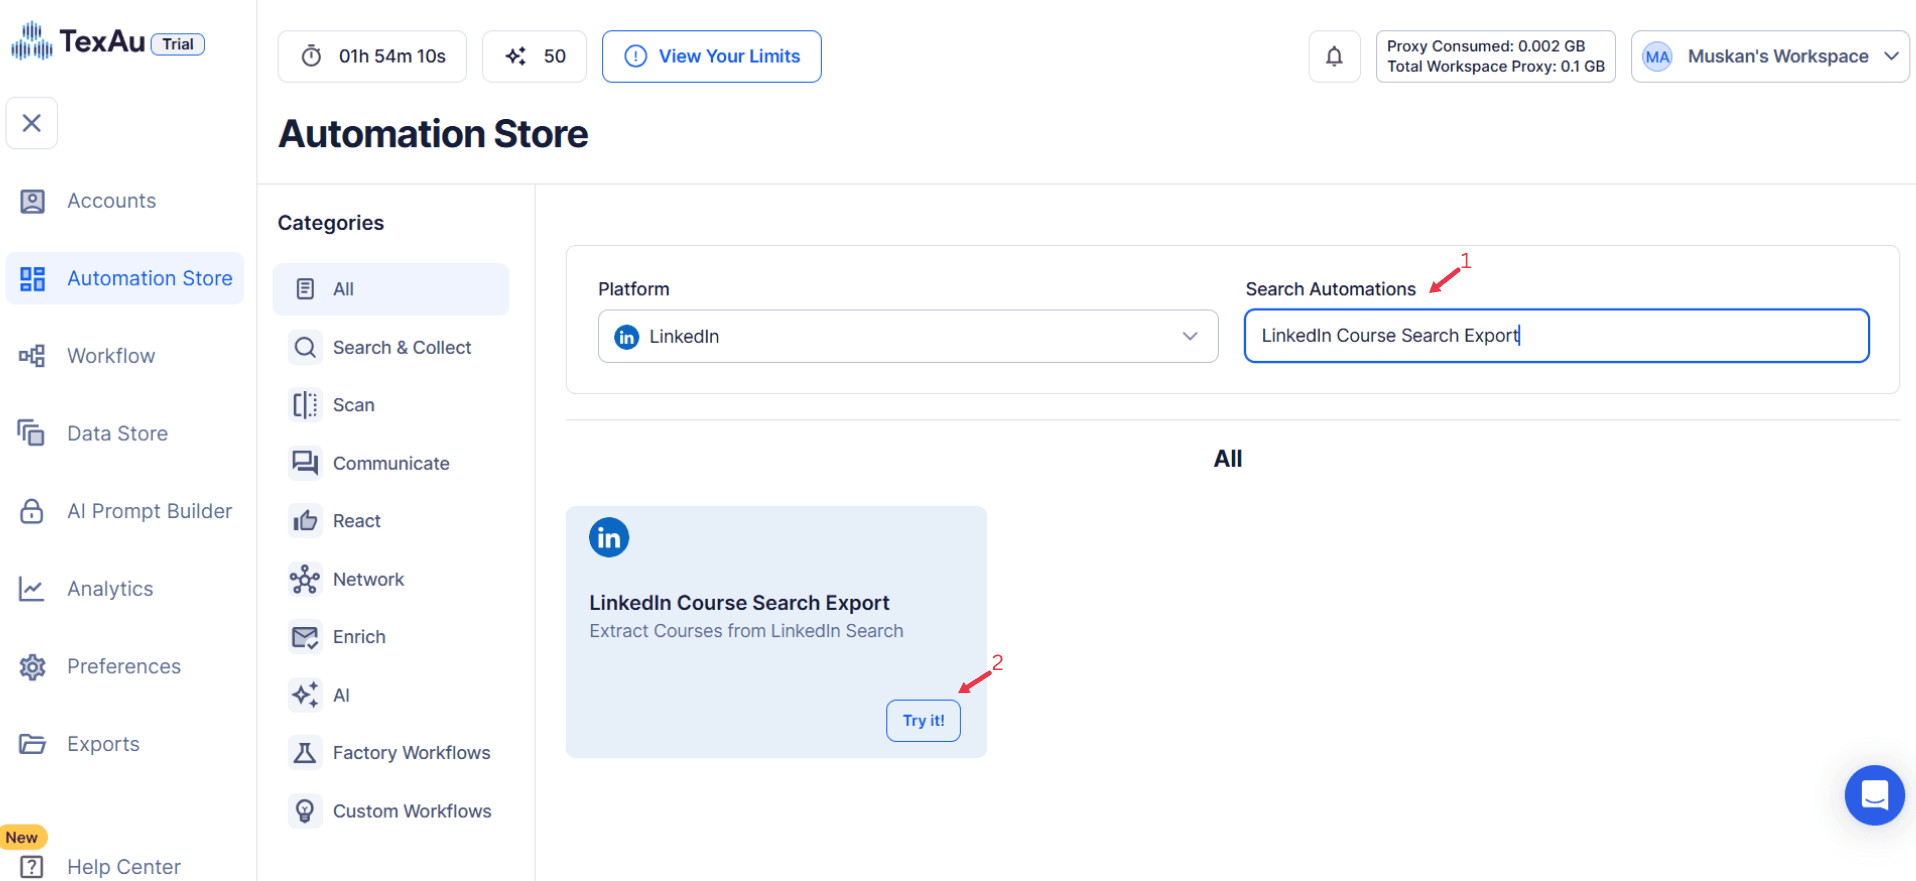Click the Exports folder icon
The width and height of the screenshot is (1916, 881).
click(32, 744)
